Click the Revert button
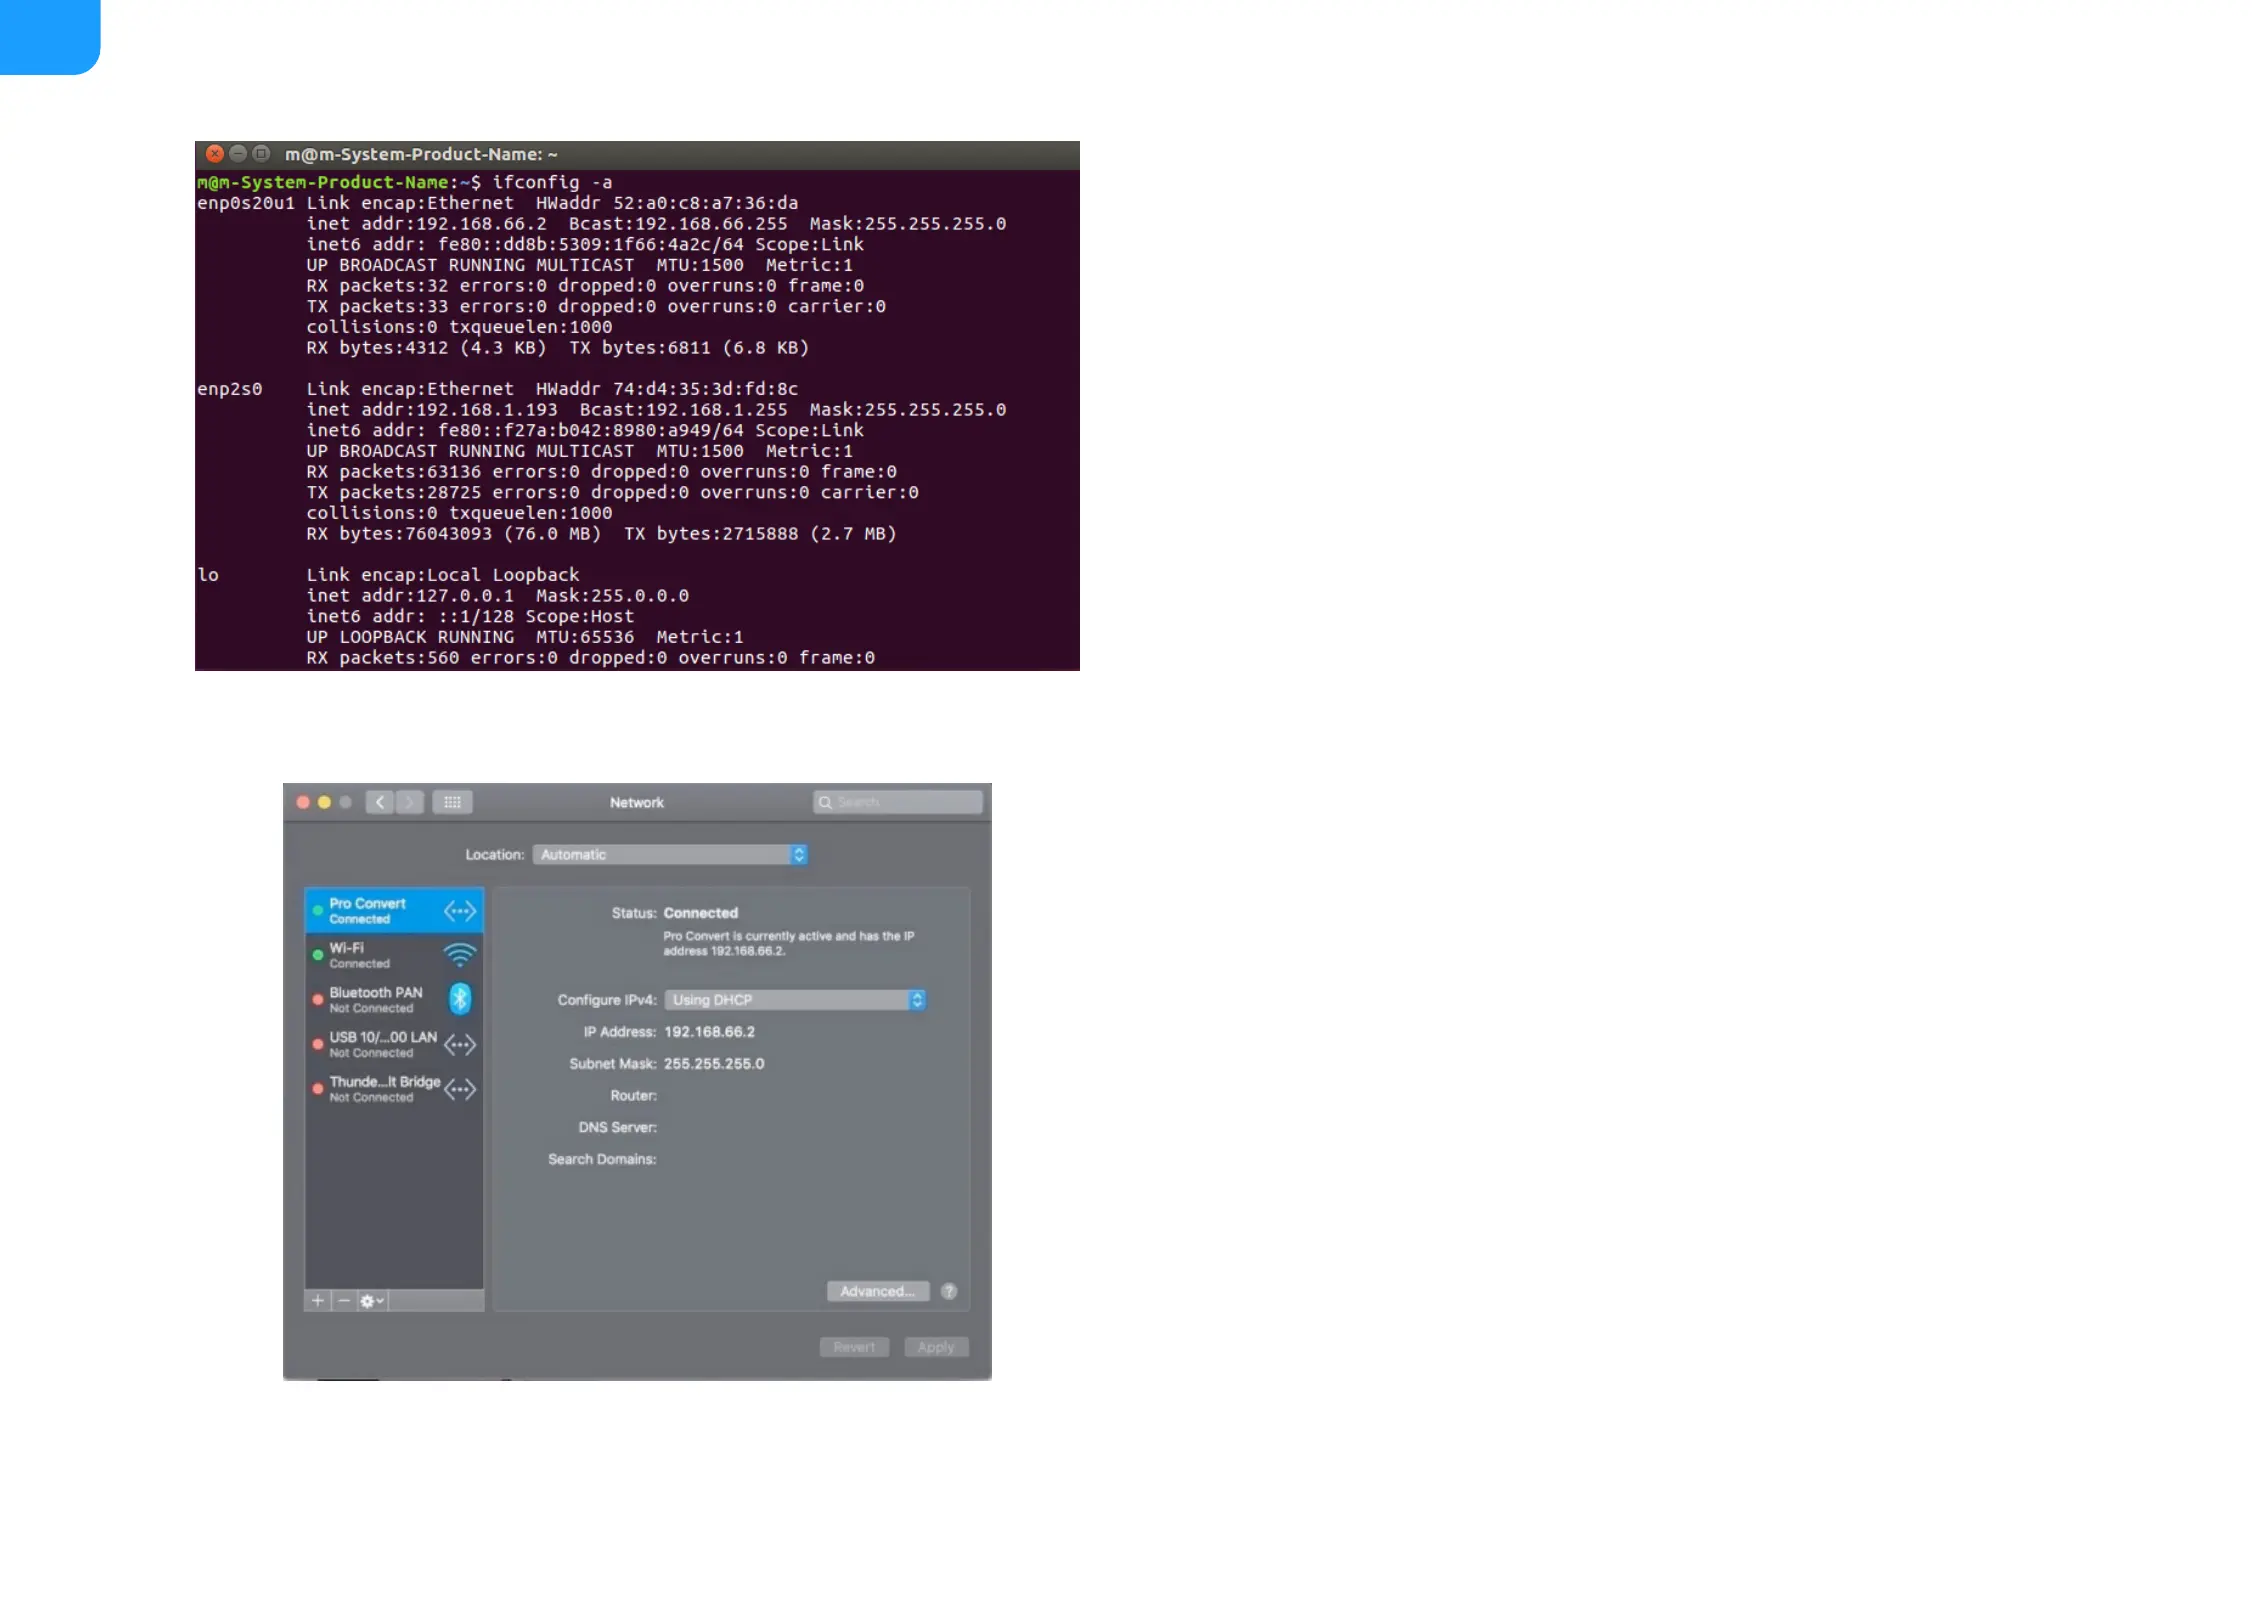The width and height of the screenshot is (2260, 1600). 854,1347
